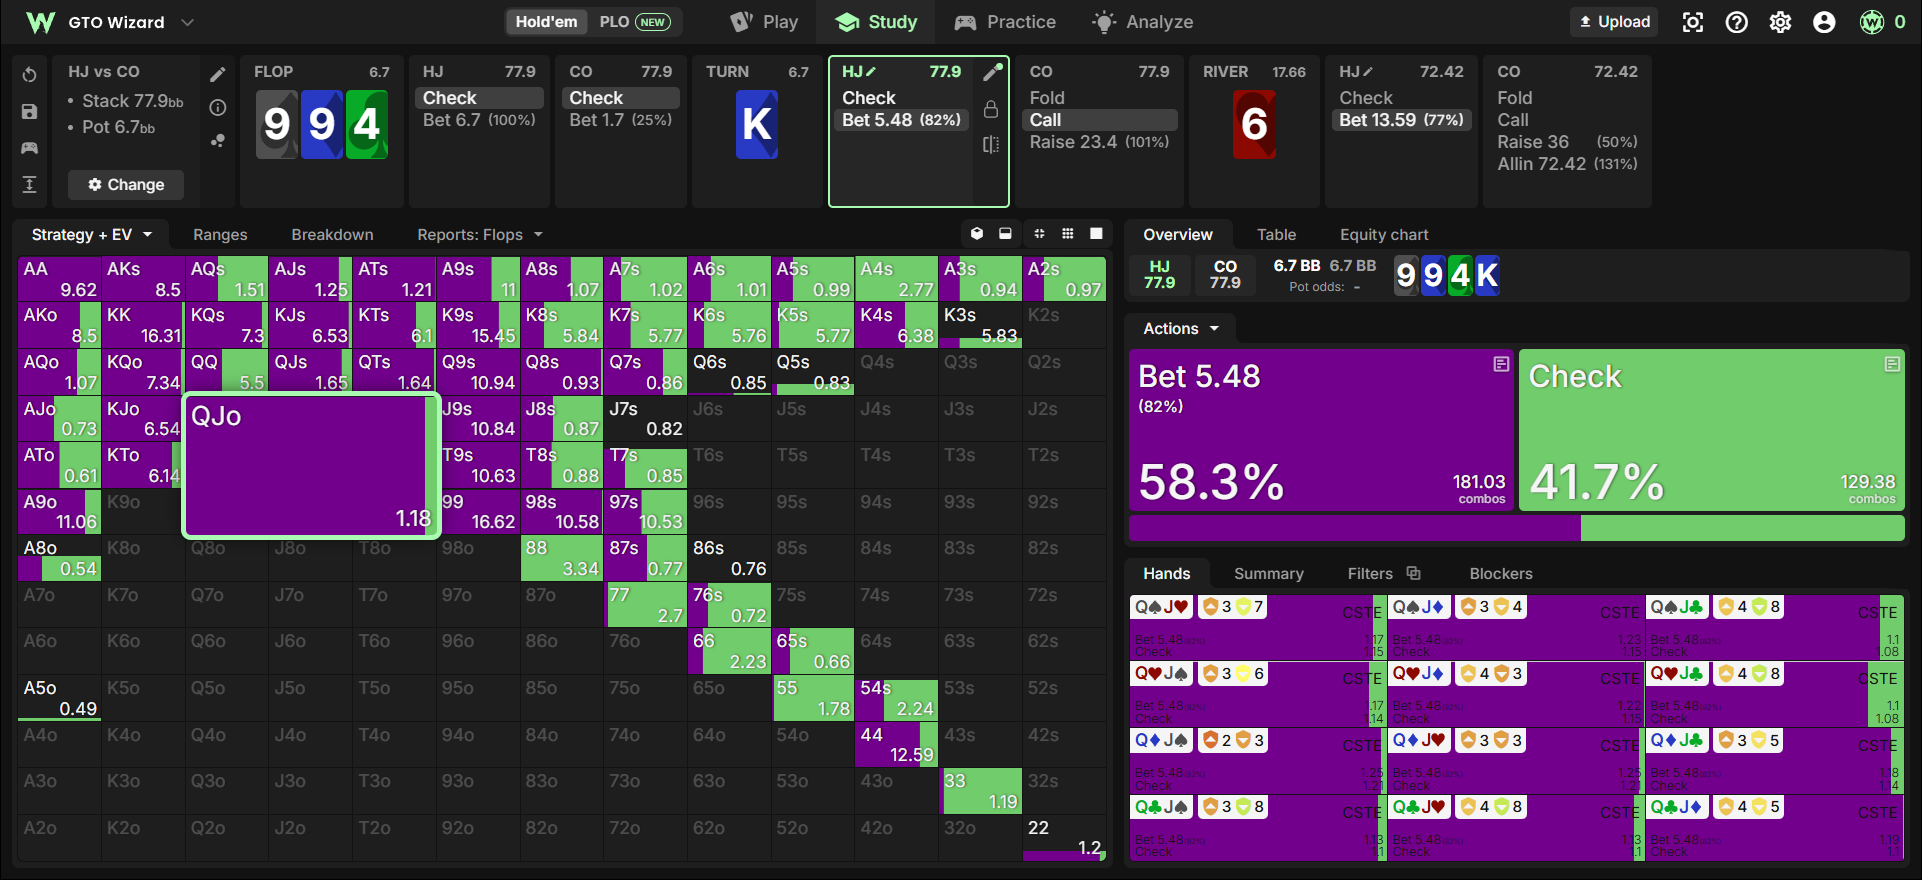Expand the Check action card icon
This screenshot has height=880, width=1922.
pyautogui.click(x=1892, y=364)
